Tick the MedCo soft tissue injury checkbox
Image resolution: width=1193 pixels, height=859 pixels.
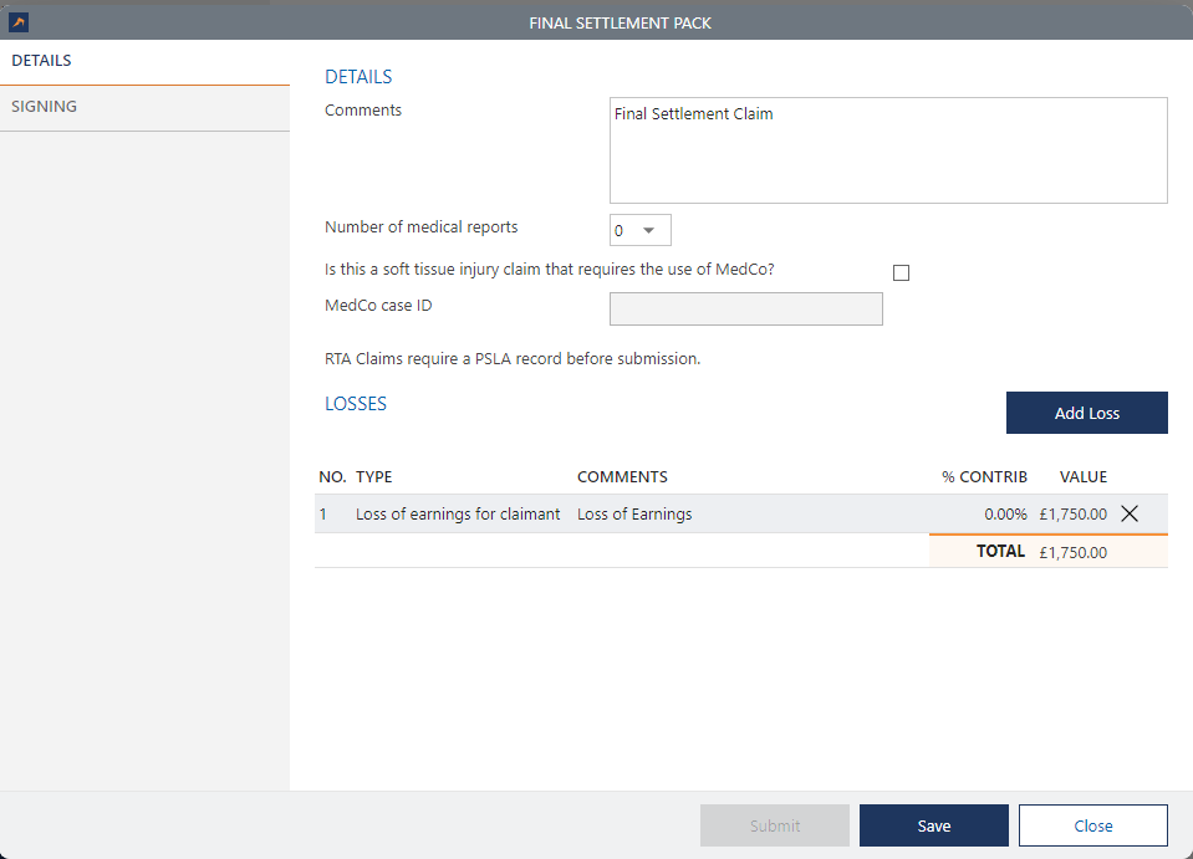pyautogui.click(x=901, y=273)
